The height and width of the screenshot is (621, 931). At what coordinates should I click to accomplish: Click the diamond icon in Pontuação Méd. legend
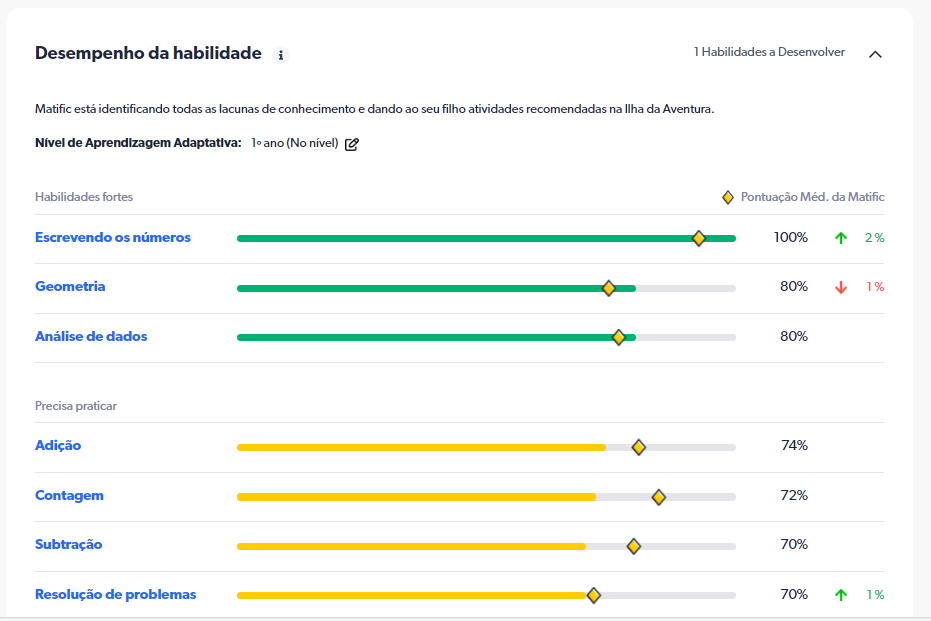pyautogui.click(x=728, y=198)
